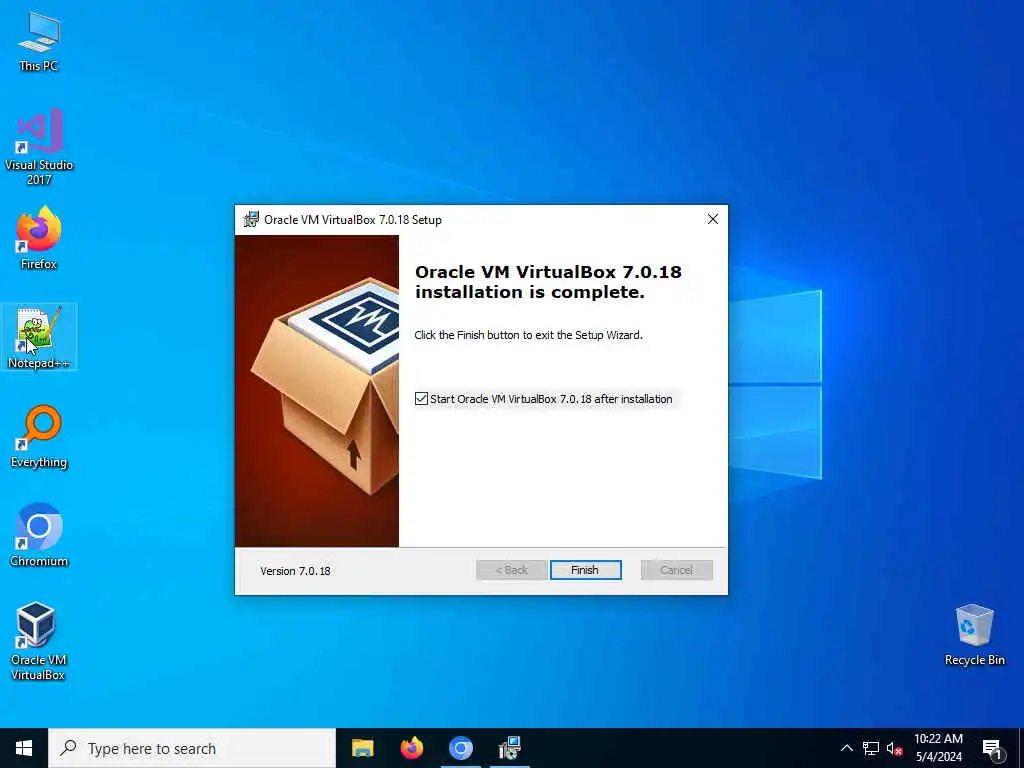Click the disabled Back button
1024x768 pixels.
click(x=511, y=570)
